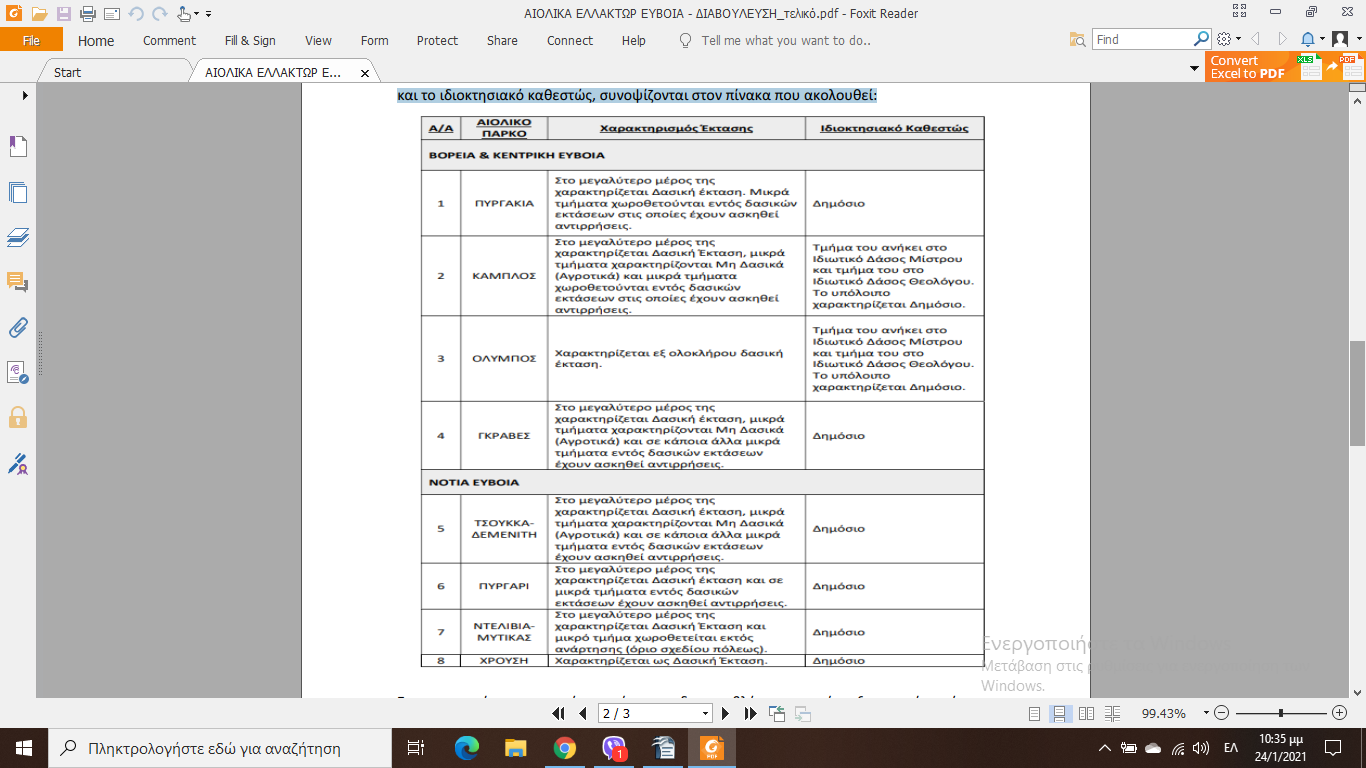This screenshot has width=1366, height=768.
Task: Select Single Page view mode
Action: tap(1035, 713)
